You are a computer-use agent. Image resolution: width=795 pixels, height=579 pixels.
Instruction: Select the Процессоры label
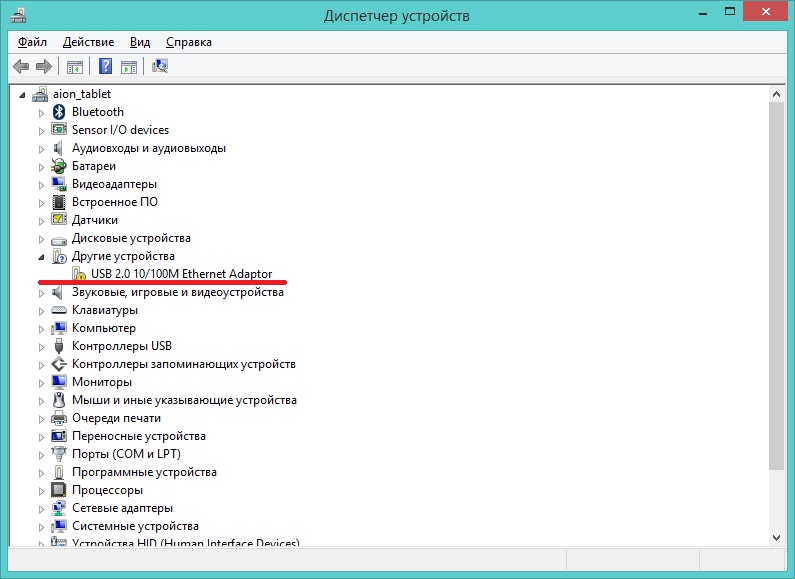(x=107, y=490)
